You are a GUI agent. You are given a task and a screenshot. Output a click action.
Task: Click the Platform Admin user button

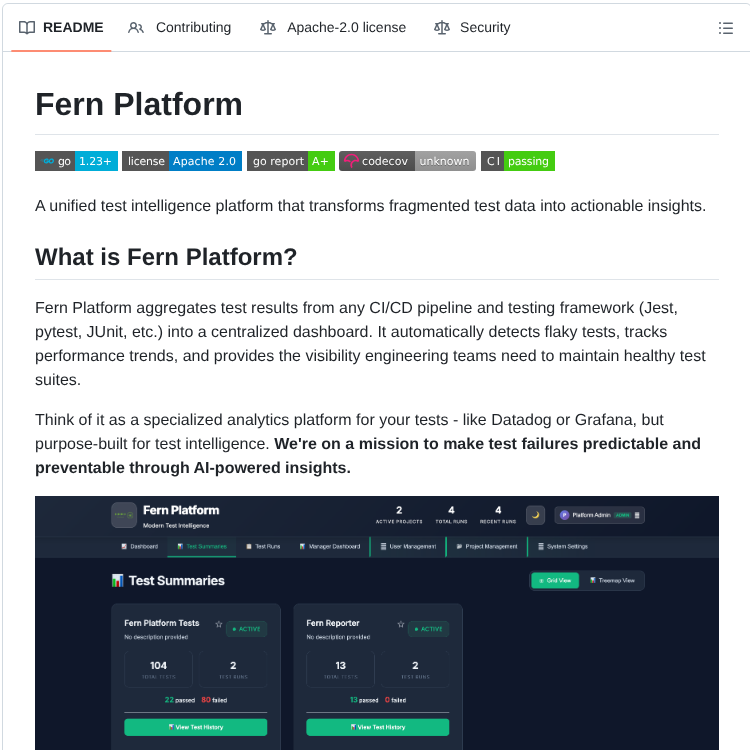(x=599, y=515)
